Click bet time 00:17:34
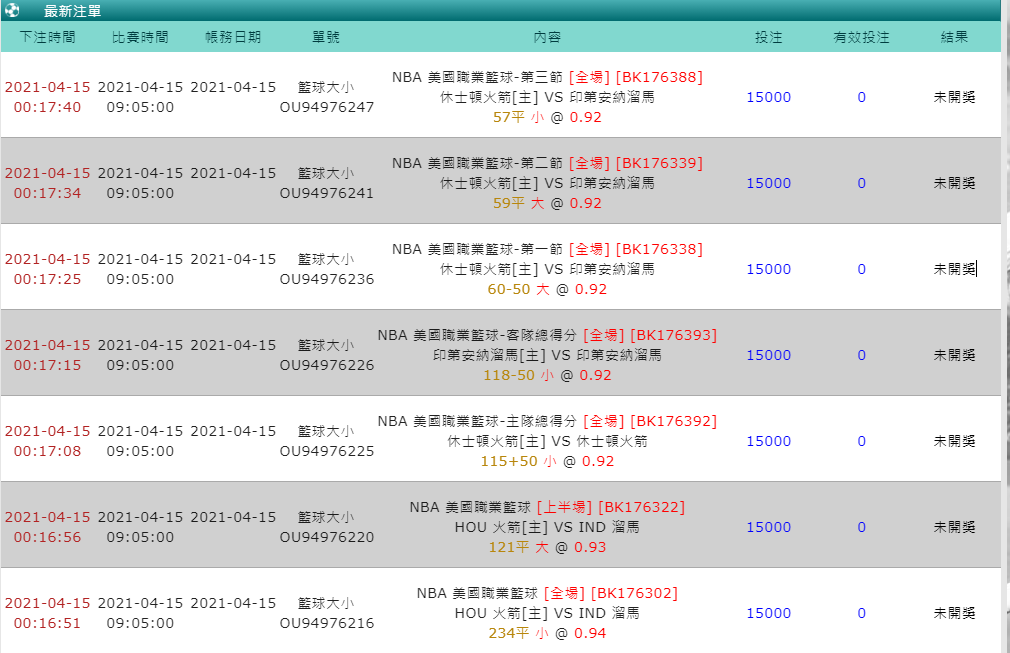1010x653 pixels. pyautogui.click(x=48, y=193)
